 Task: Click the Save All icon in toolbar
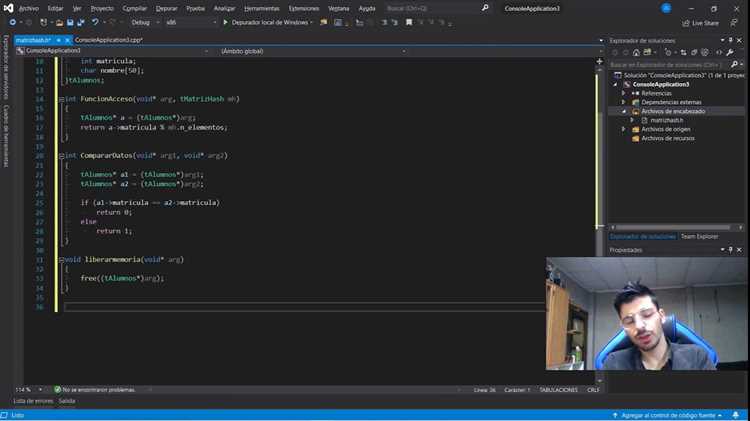click(x=81, y=22)
